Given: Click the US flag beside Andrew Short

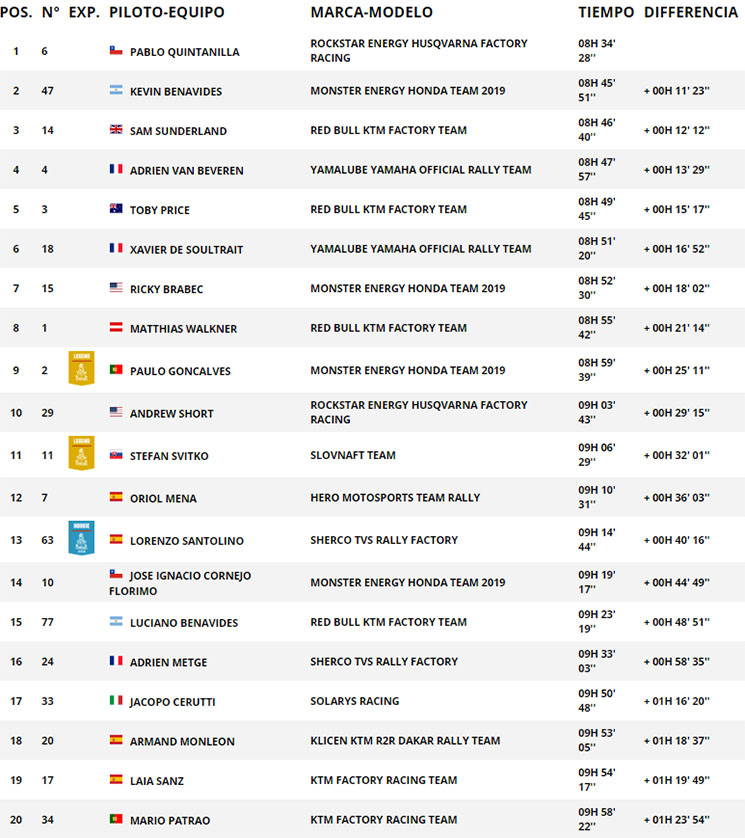Looking at the screenshot, I should click(116, 412).
